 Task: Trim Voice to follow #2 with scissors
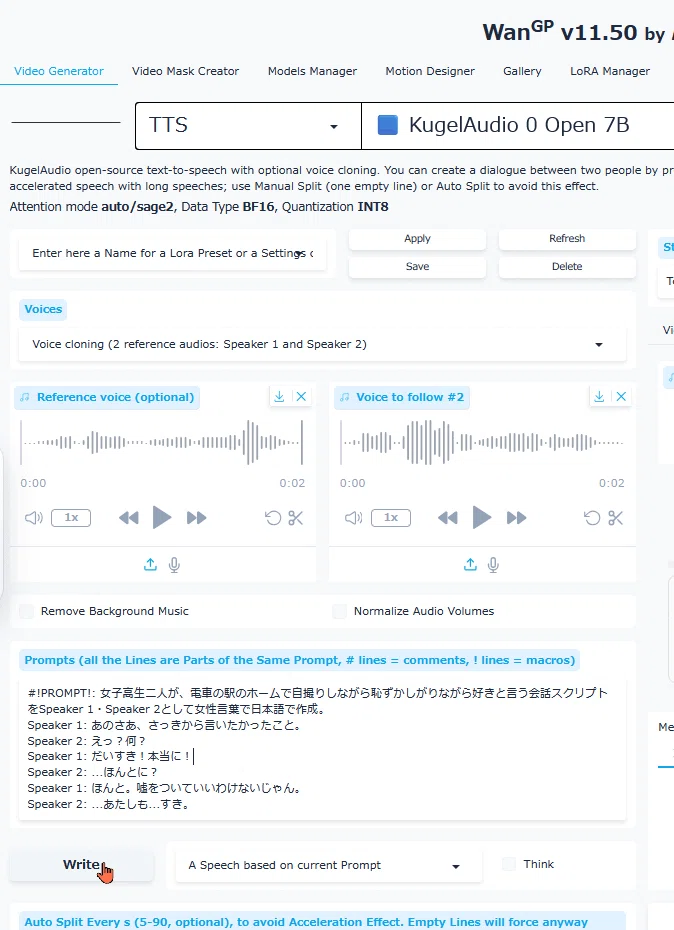coord(615,518)
